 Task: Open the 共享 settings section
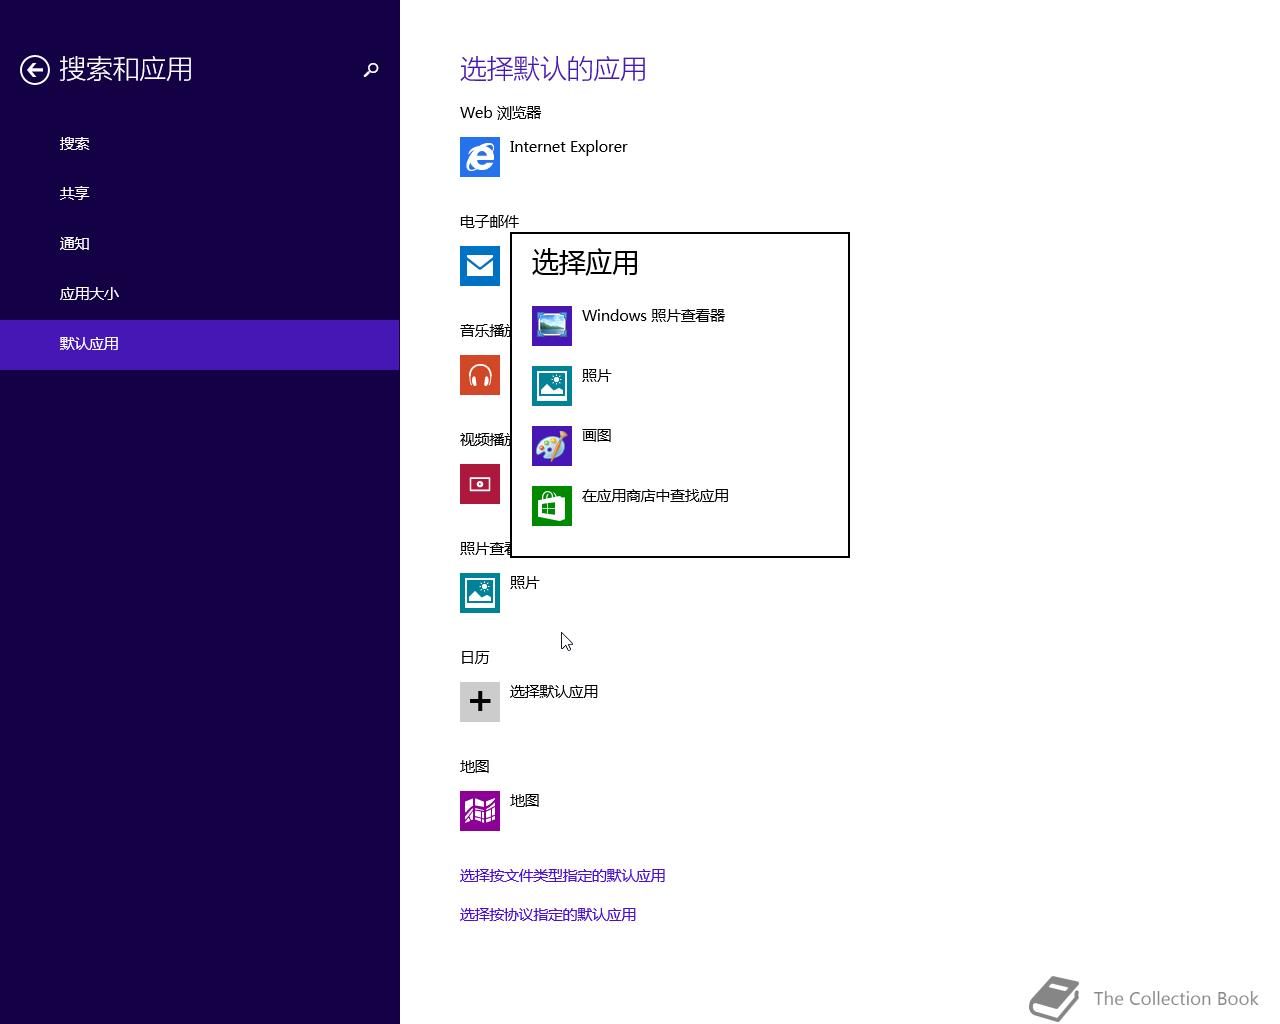tap(200, 194)
